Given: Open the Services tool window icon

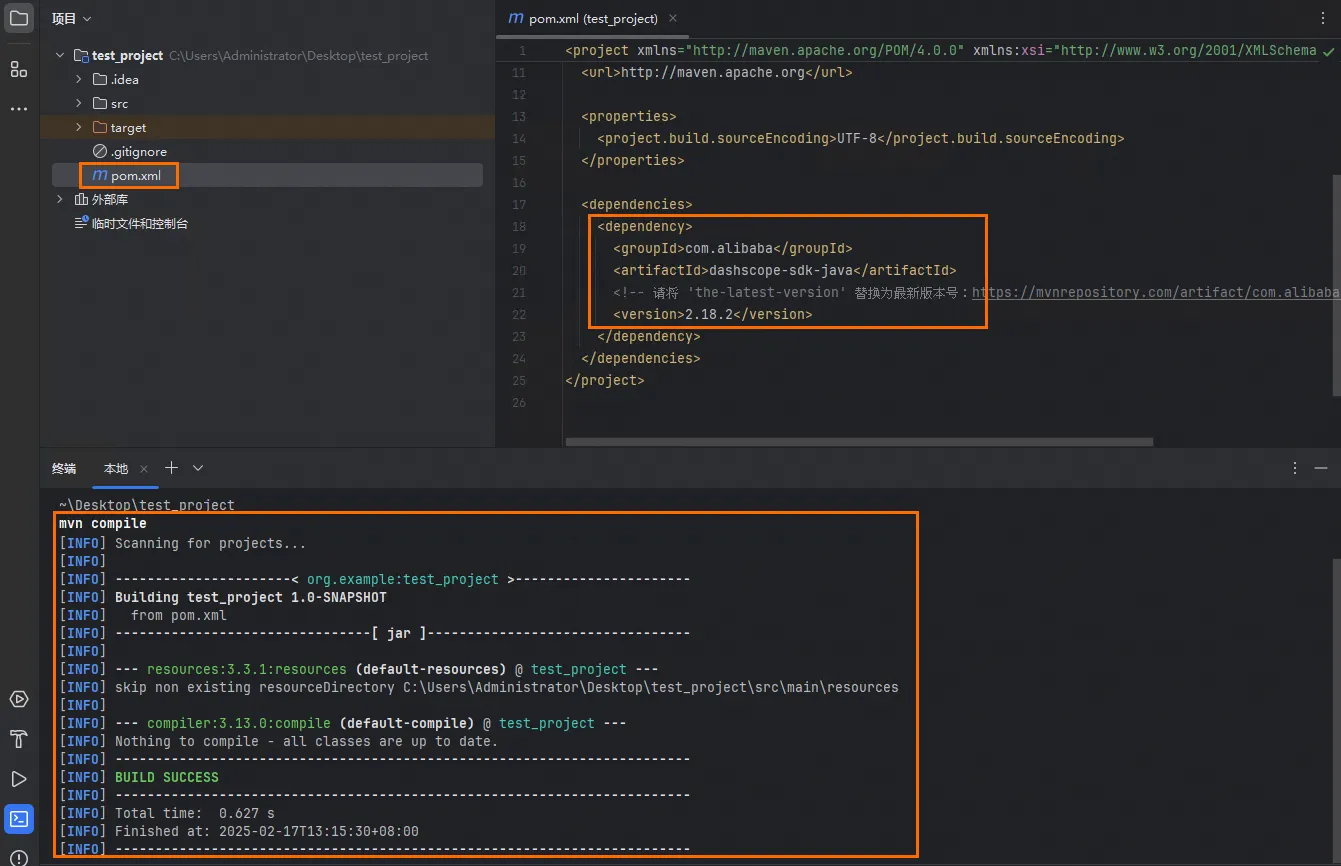Looking at the screenshot, I should tap(19, 699).
